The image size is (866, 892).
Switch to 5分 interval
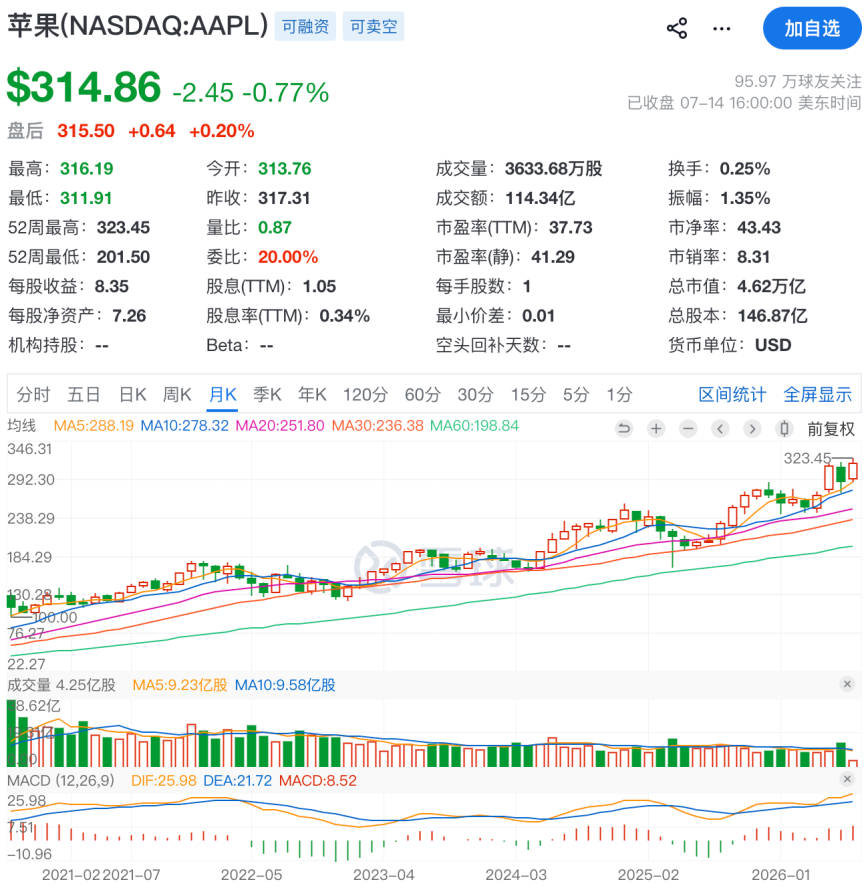tap(576, 394)
